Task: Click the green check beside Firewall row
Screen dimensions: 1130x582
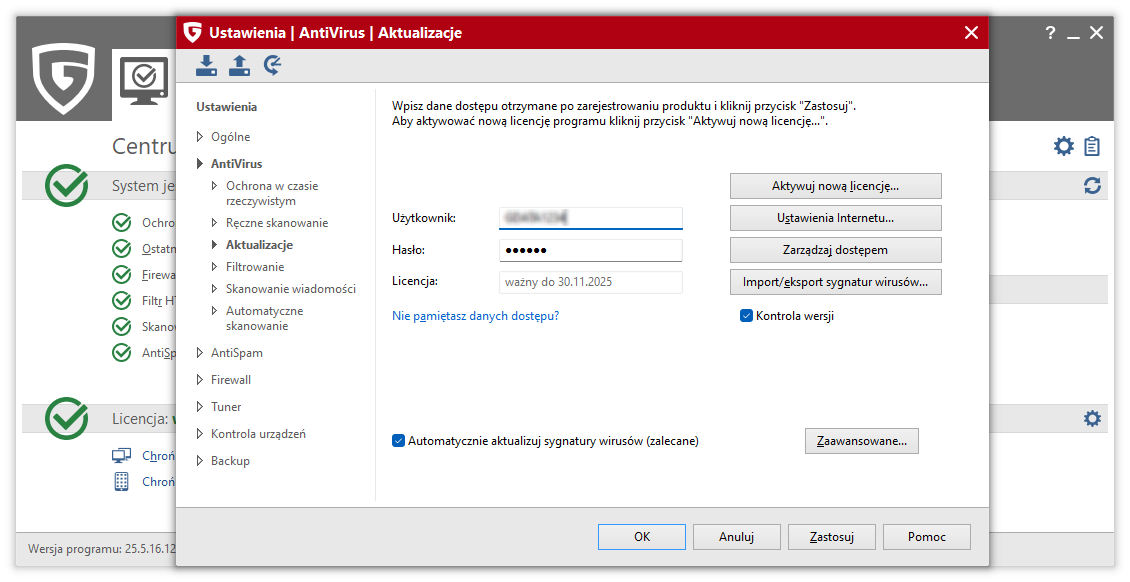Action: tap(122, 274)
